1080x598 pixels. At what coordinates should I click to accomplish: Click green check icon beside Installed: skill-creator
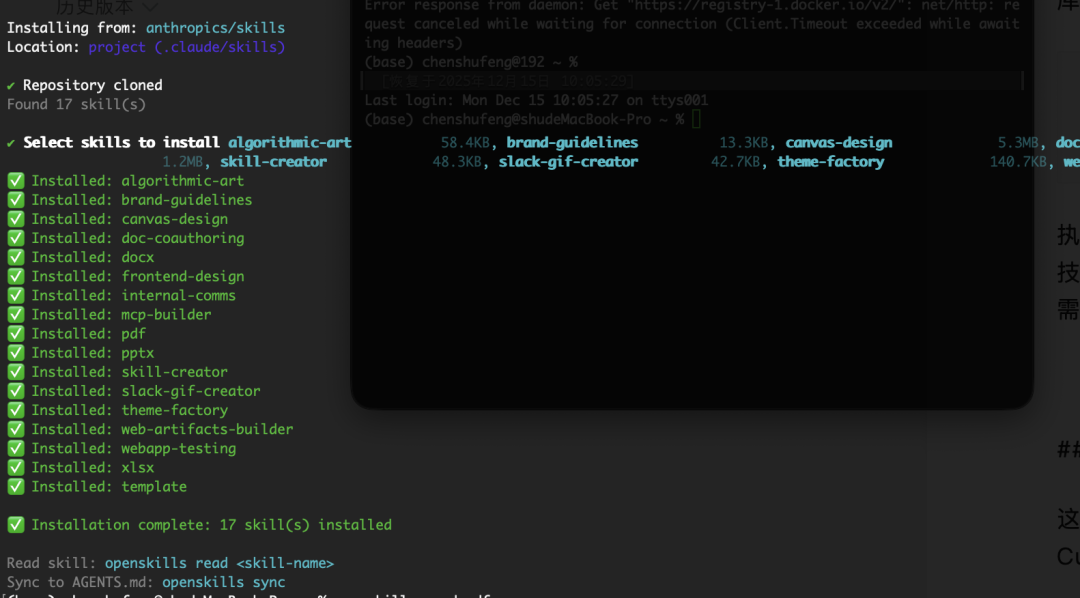(x=15, y=372)
